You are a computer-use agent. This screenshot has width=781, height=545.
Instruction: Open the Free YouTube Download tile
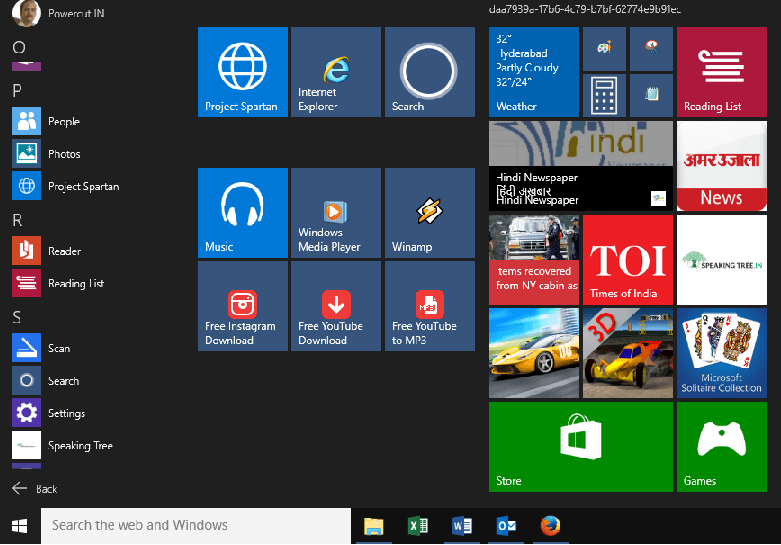click(336, 306)
